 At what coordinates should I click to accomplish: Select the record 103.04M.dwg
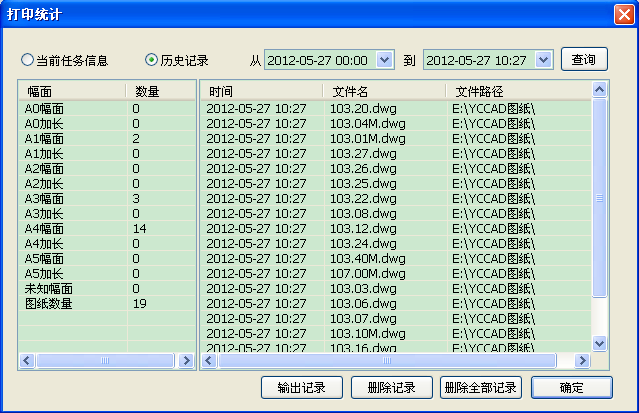396,124
